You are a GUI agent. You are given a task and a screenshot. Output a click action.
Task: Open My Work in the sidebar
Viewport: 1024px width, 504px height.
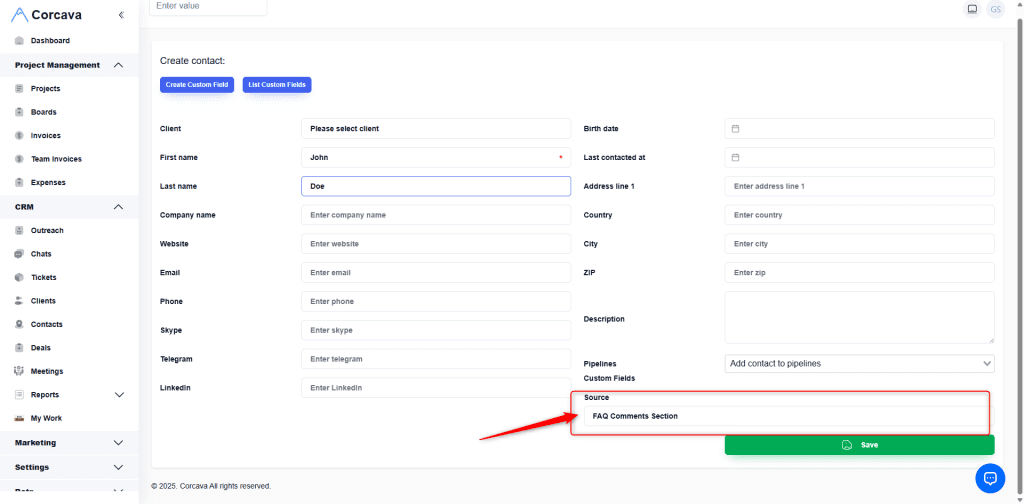tap(46, 418)
